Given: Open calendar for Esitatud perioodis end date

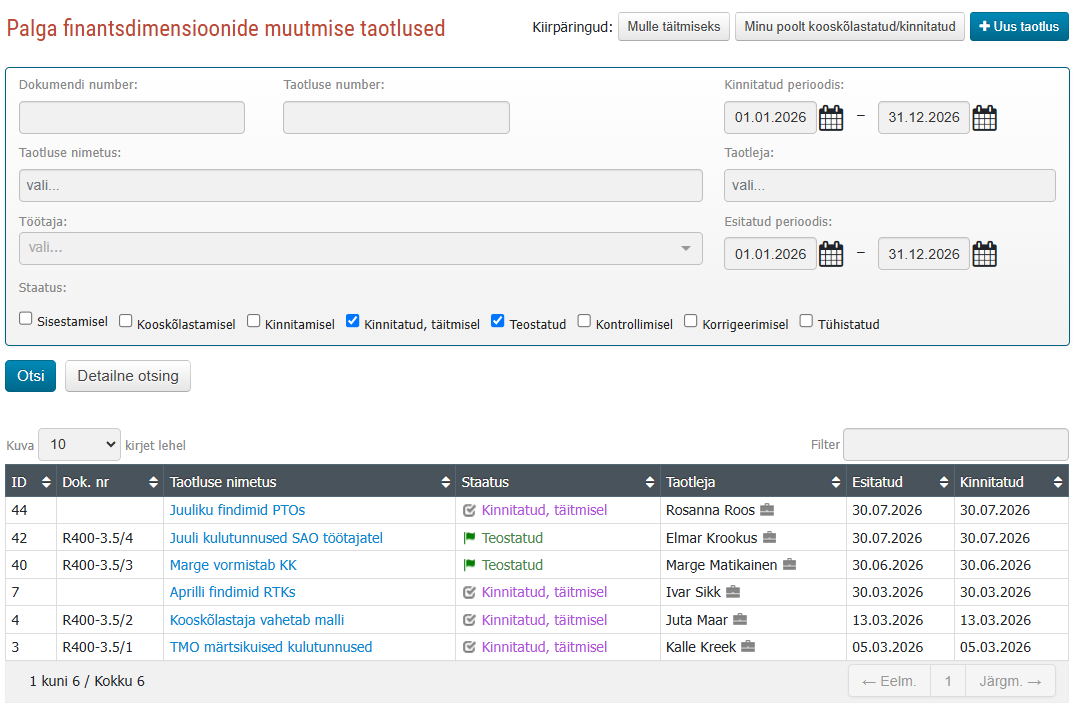Looking at the screenshot, I should coord(984,254).
